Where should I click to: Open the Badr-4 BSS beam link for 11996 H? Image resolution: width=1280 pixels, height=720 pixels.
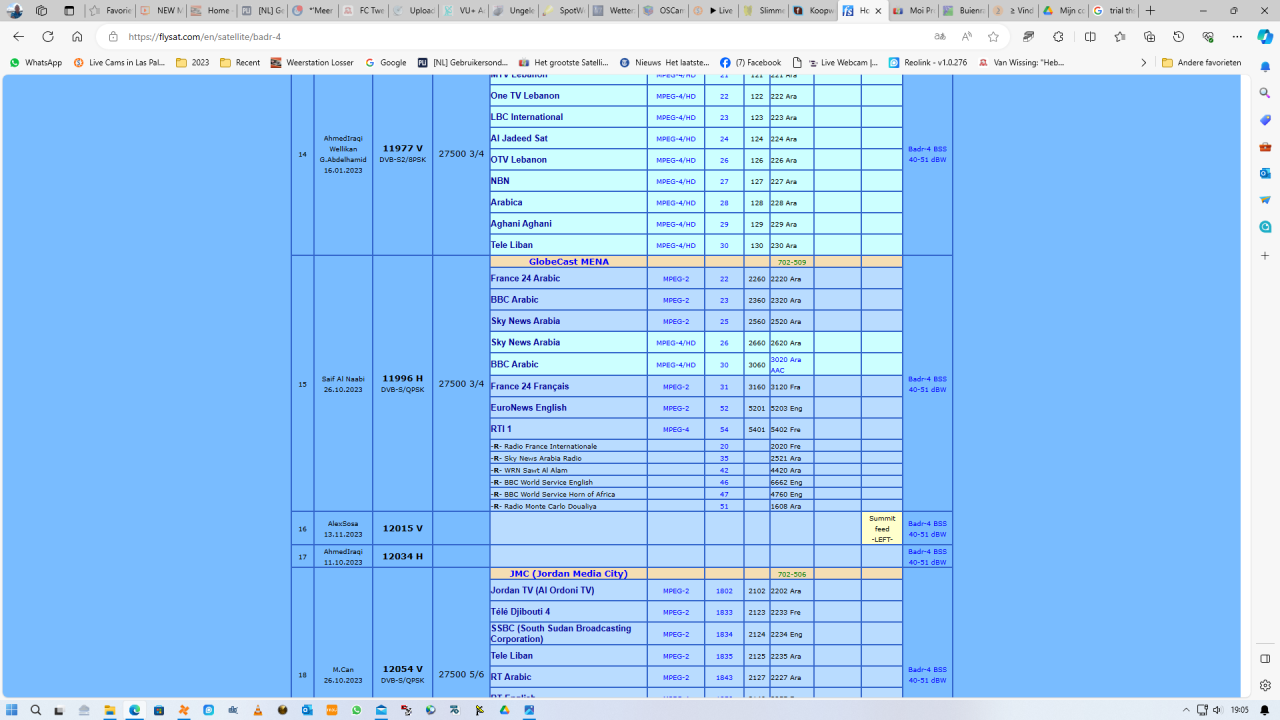(x=927, y=384)
